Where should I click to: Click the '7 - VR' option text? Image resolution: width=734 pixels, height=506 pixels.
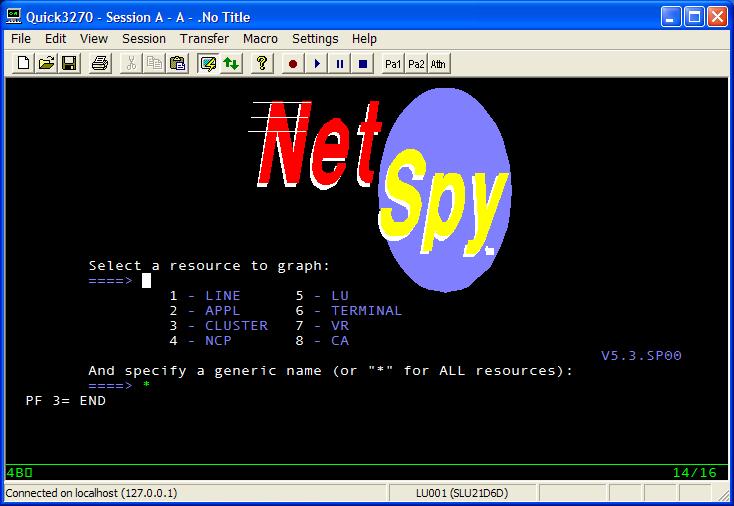pyautogui.click(x=322, y=325)
